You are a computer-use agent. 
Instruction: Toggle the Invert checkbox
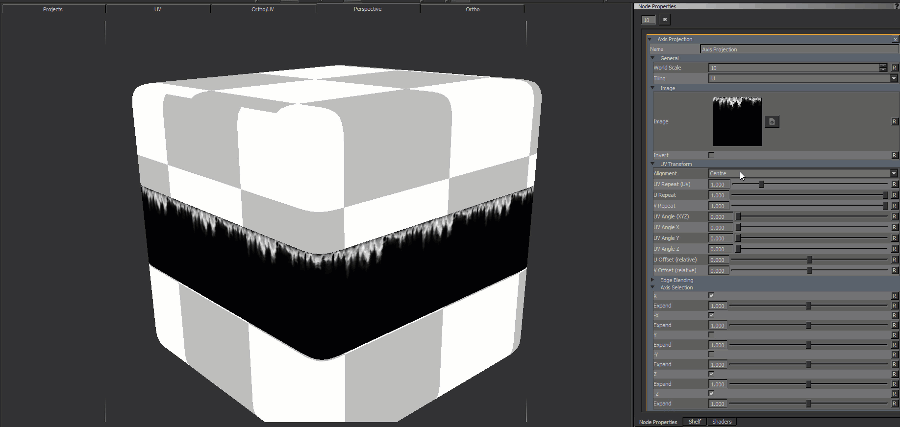click(711, 155)
